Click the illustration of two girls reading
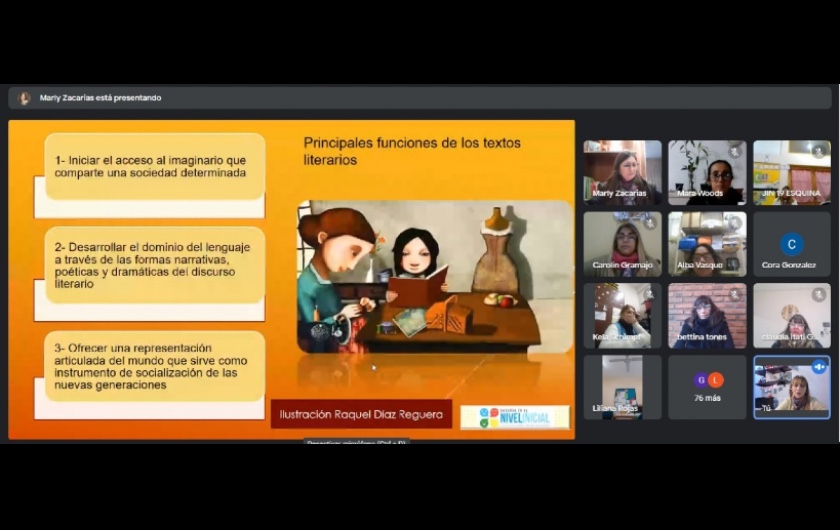This screenshot has width=840, height=530. (435, 277)
